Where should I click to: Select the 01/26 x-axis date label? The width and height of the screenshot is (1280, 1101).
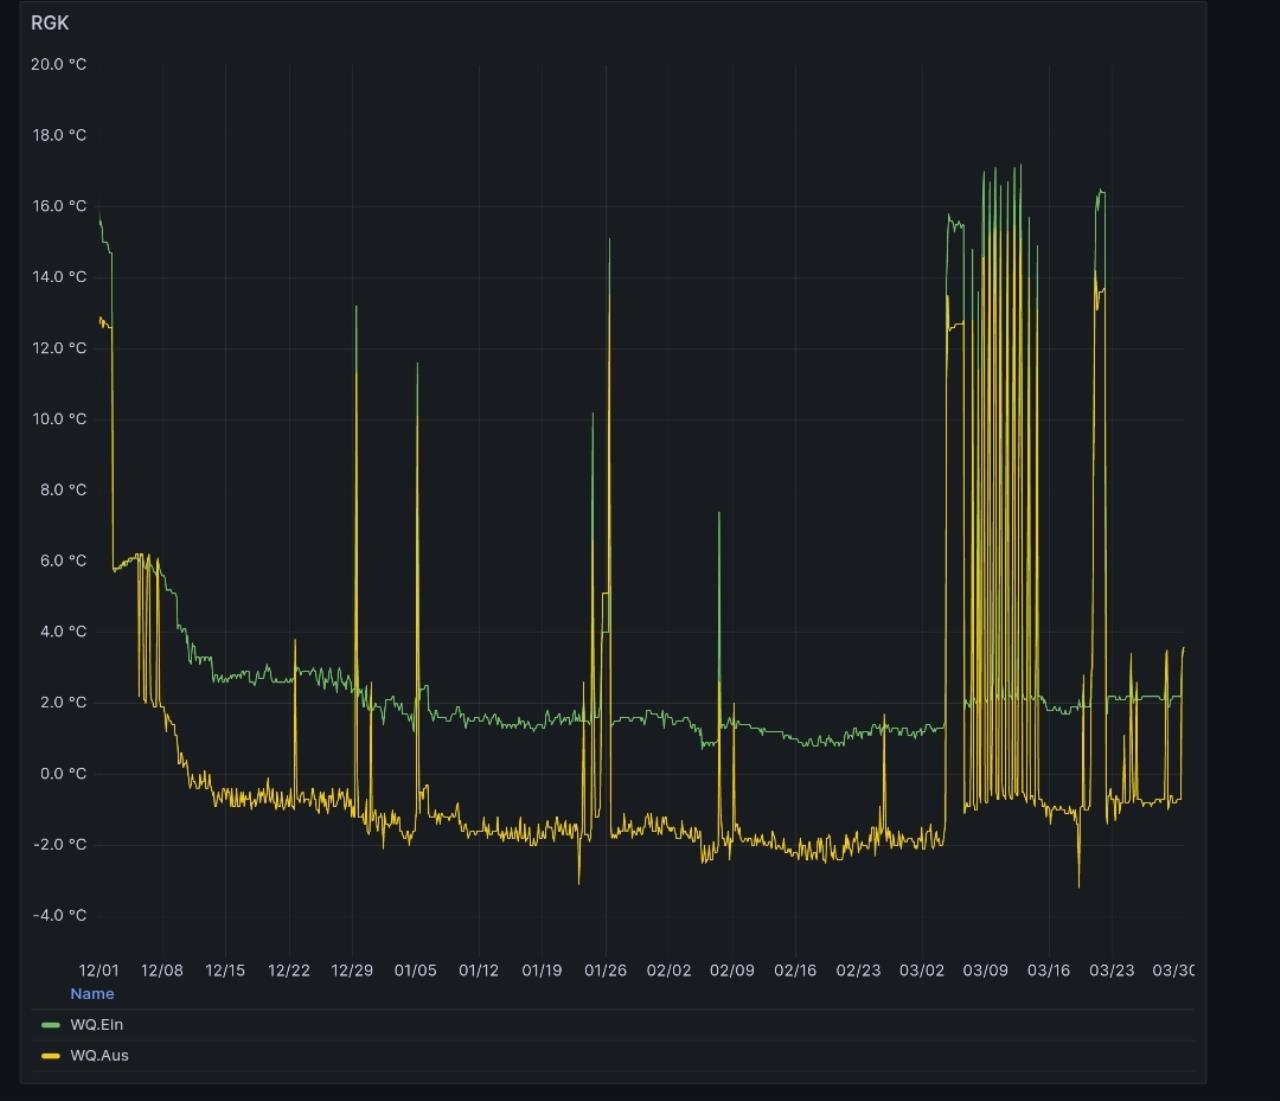click(605, 971)
